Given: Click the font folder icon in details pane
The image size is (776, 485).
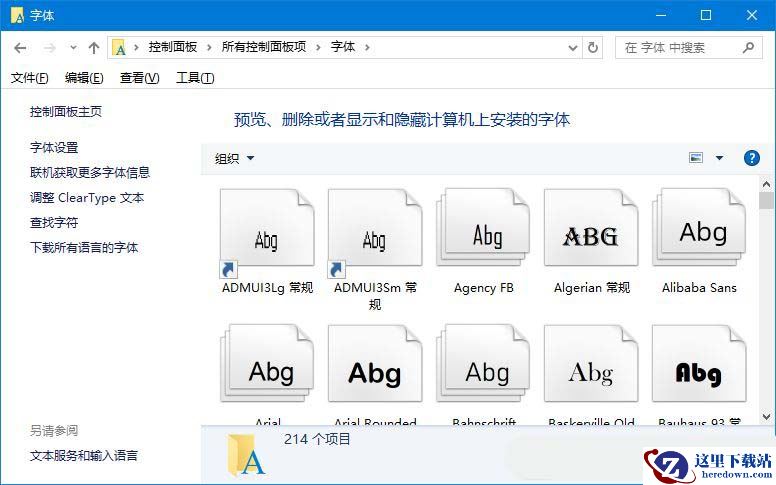Looking at the screenshot, I should [246, 454].
